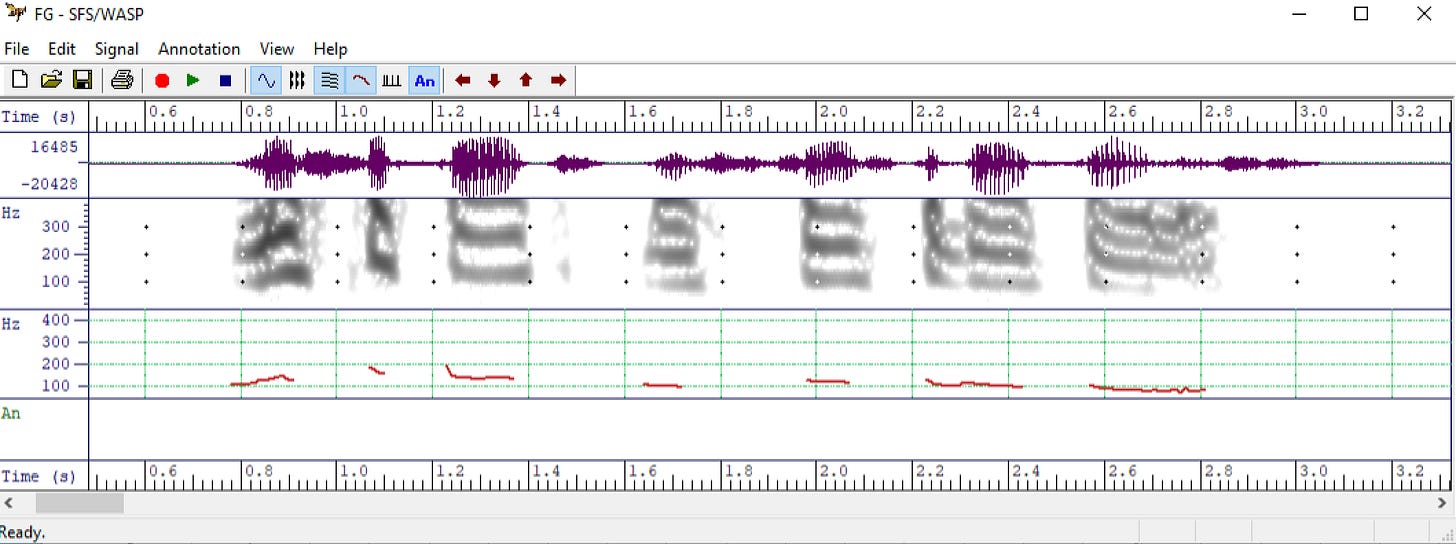This screenshot has width=1456, height=544.
Task: Click the horizontal scrollbar thumb
Action: click(80, 503)
